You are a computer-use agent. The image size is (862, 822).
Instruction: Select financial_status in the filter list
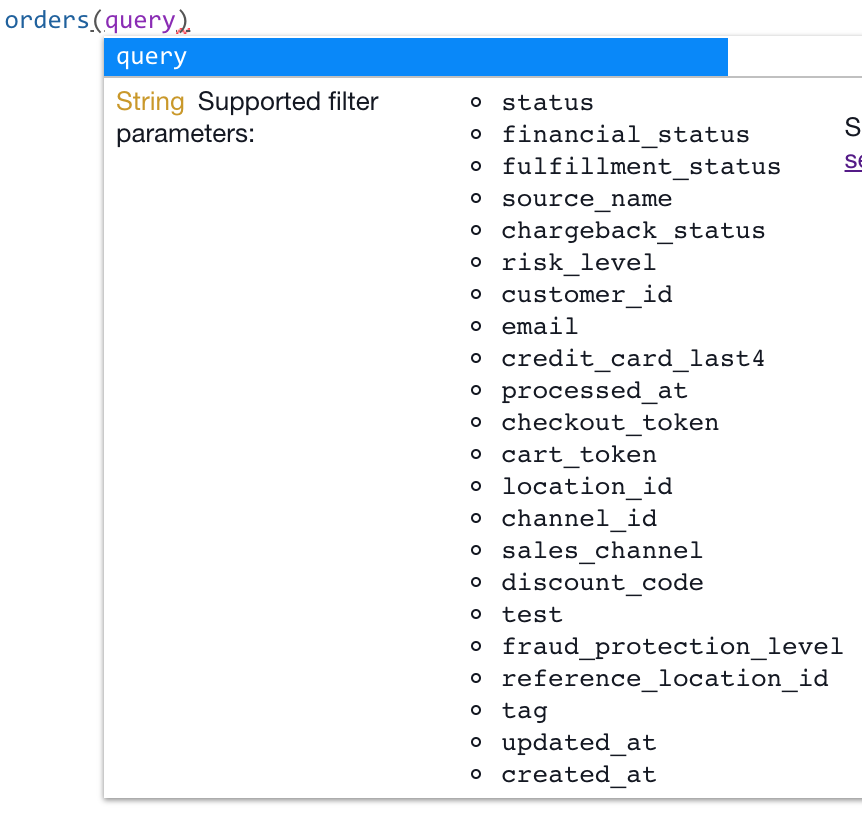[x=625, y=135]
